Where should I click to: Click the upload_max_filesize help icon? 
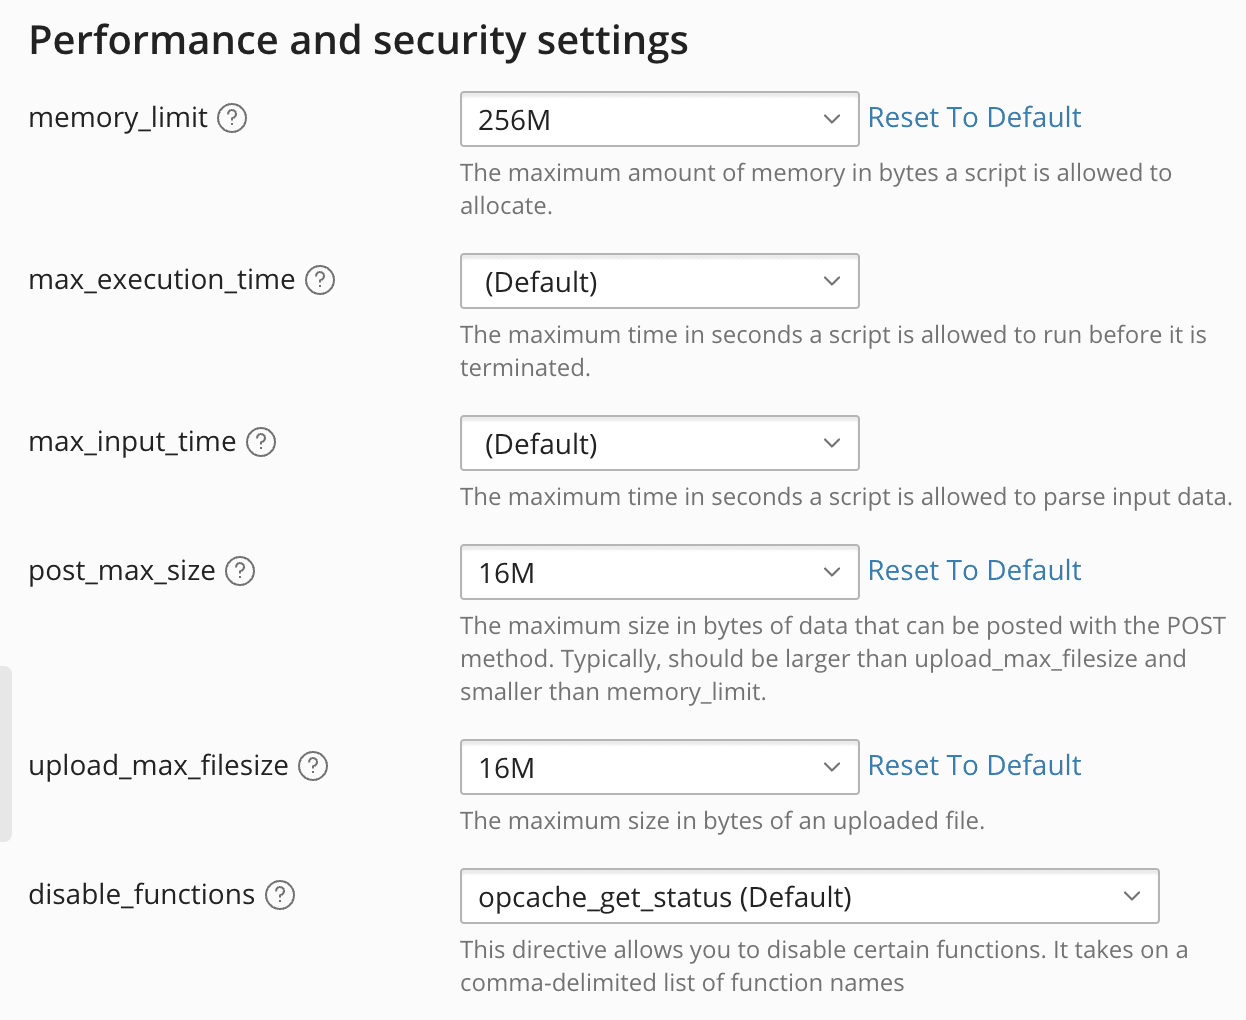tap(313, 766)
